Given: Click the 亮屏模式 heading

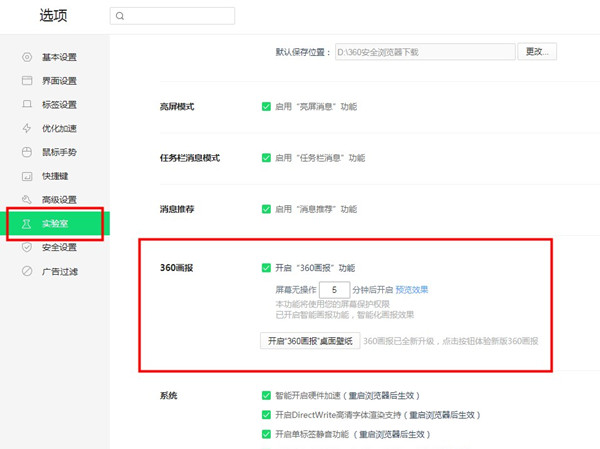Looking at the screenshot, I should pos(177,106).
